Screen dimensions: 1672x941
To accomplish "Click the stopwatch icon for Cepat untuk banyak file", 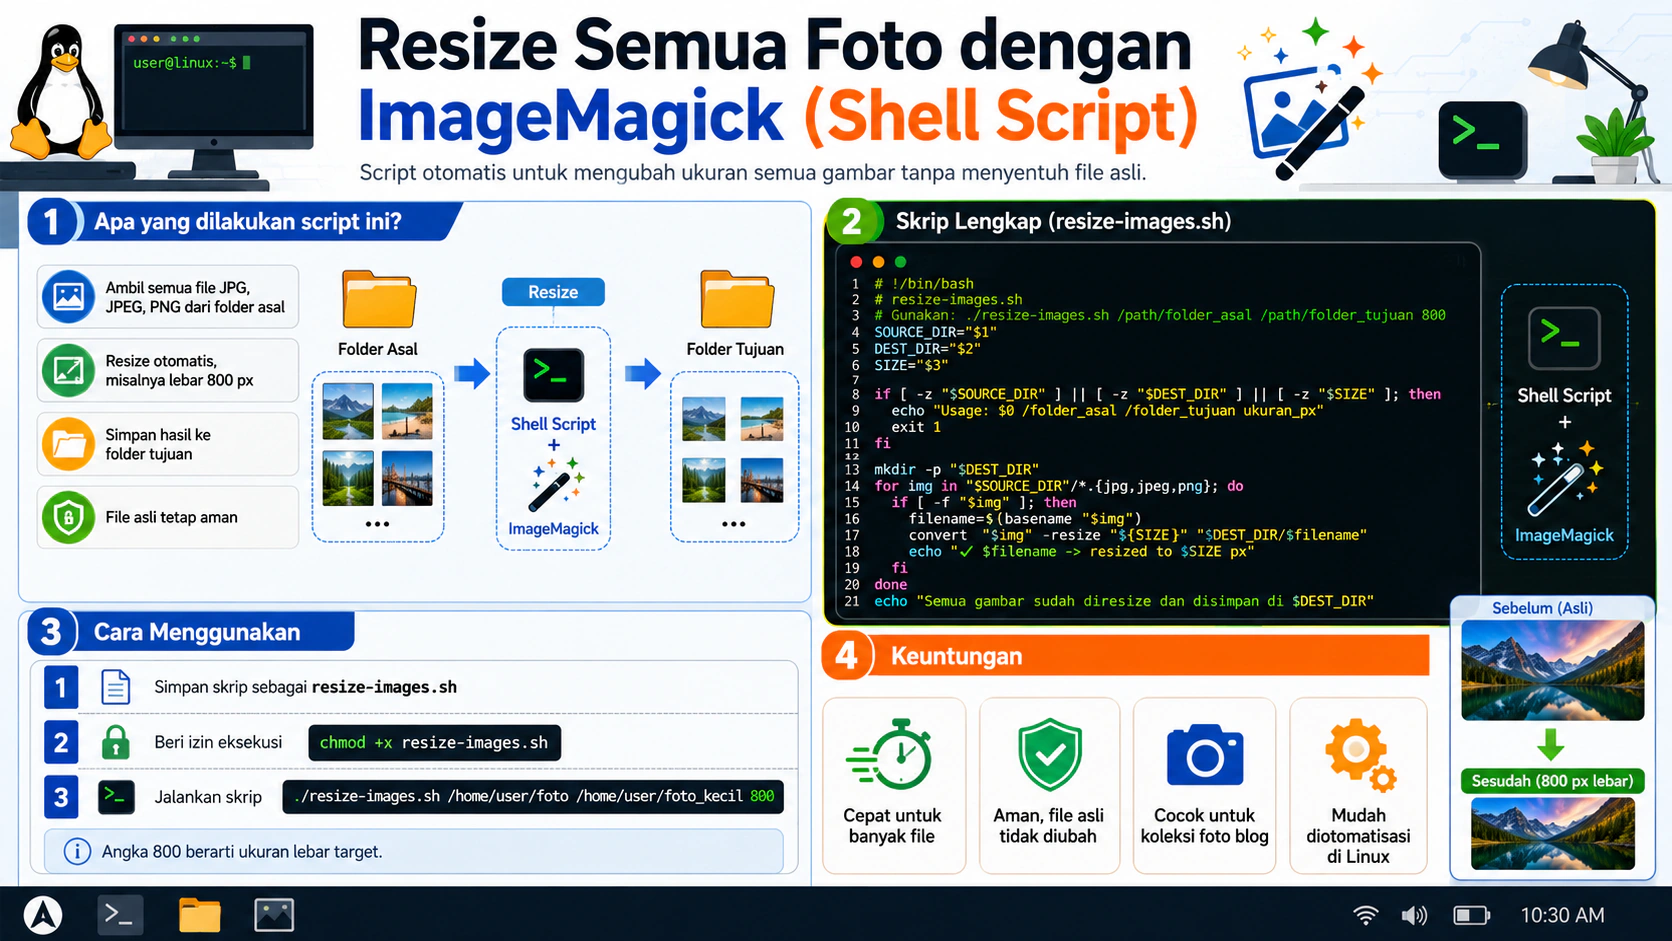I will coord(891,755).
